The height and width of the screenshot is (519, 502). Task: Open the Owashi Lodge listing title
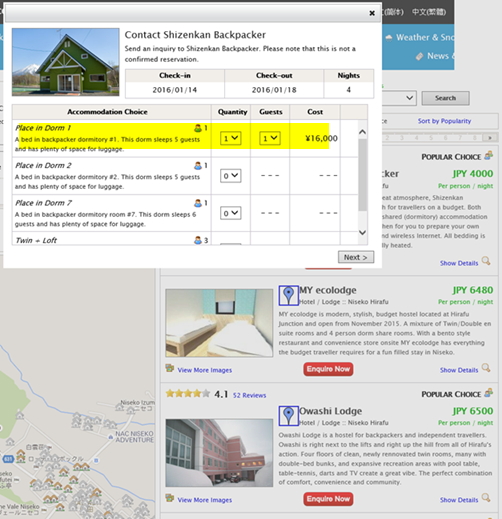(330, 411)
